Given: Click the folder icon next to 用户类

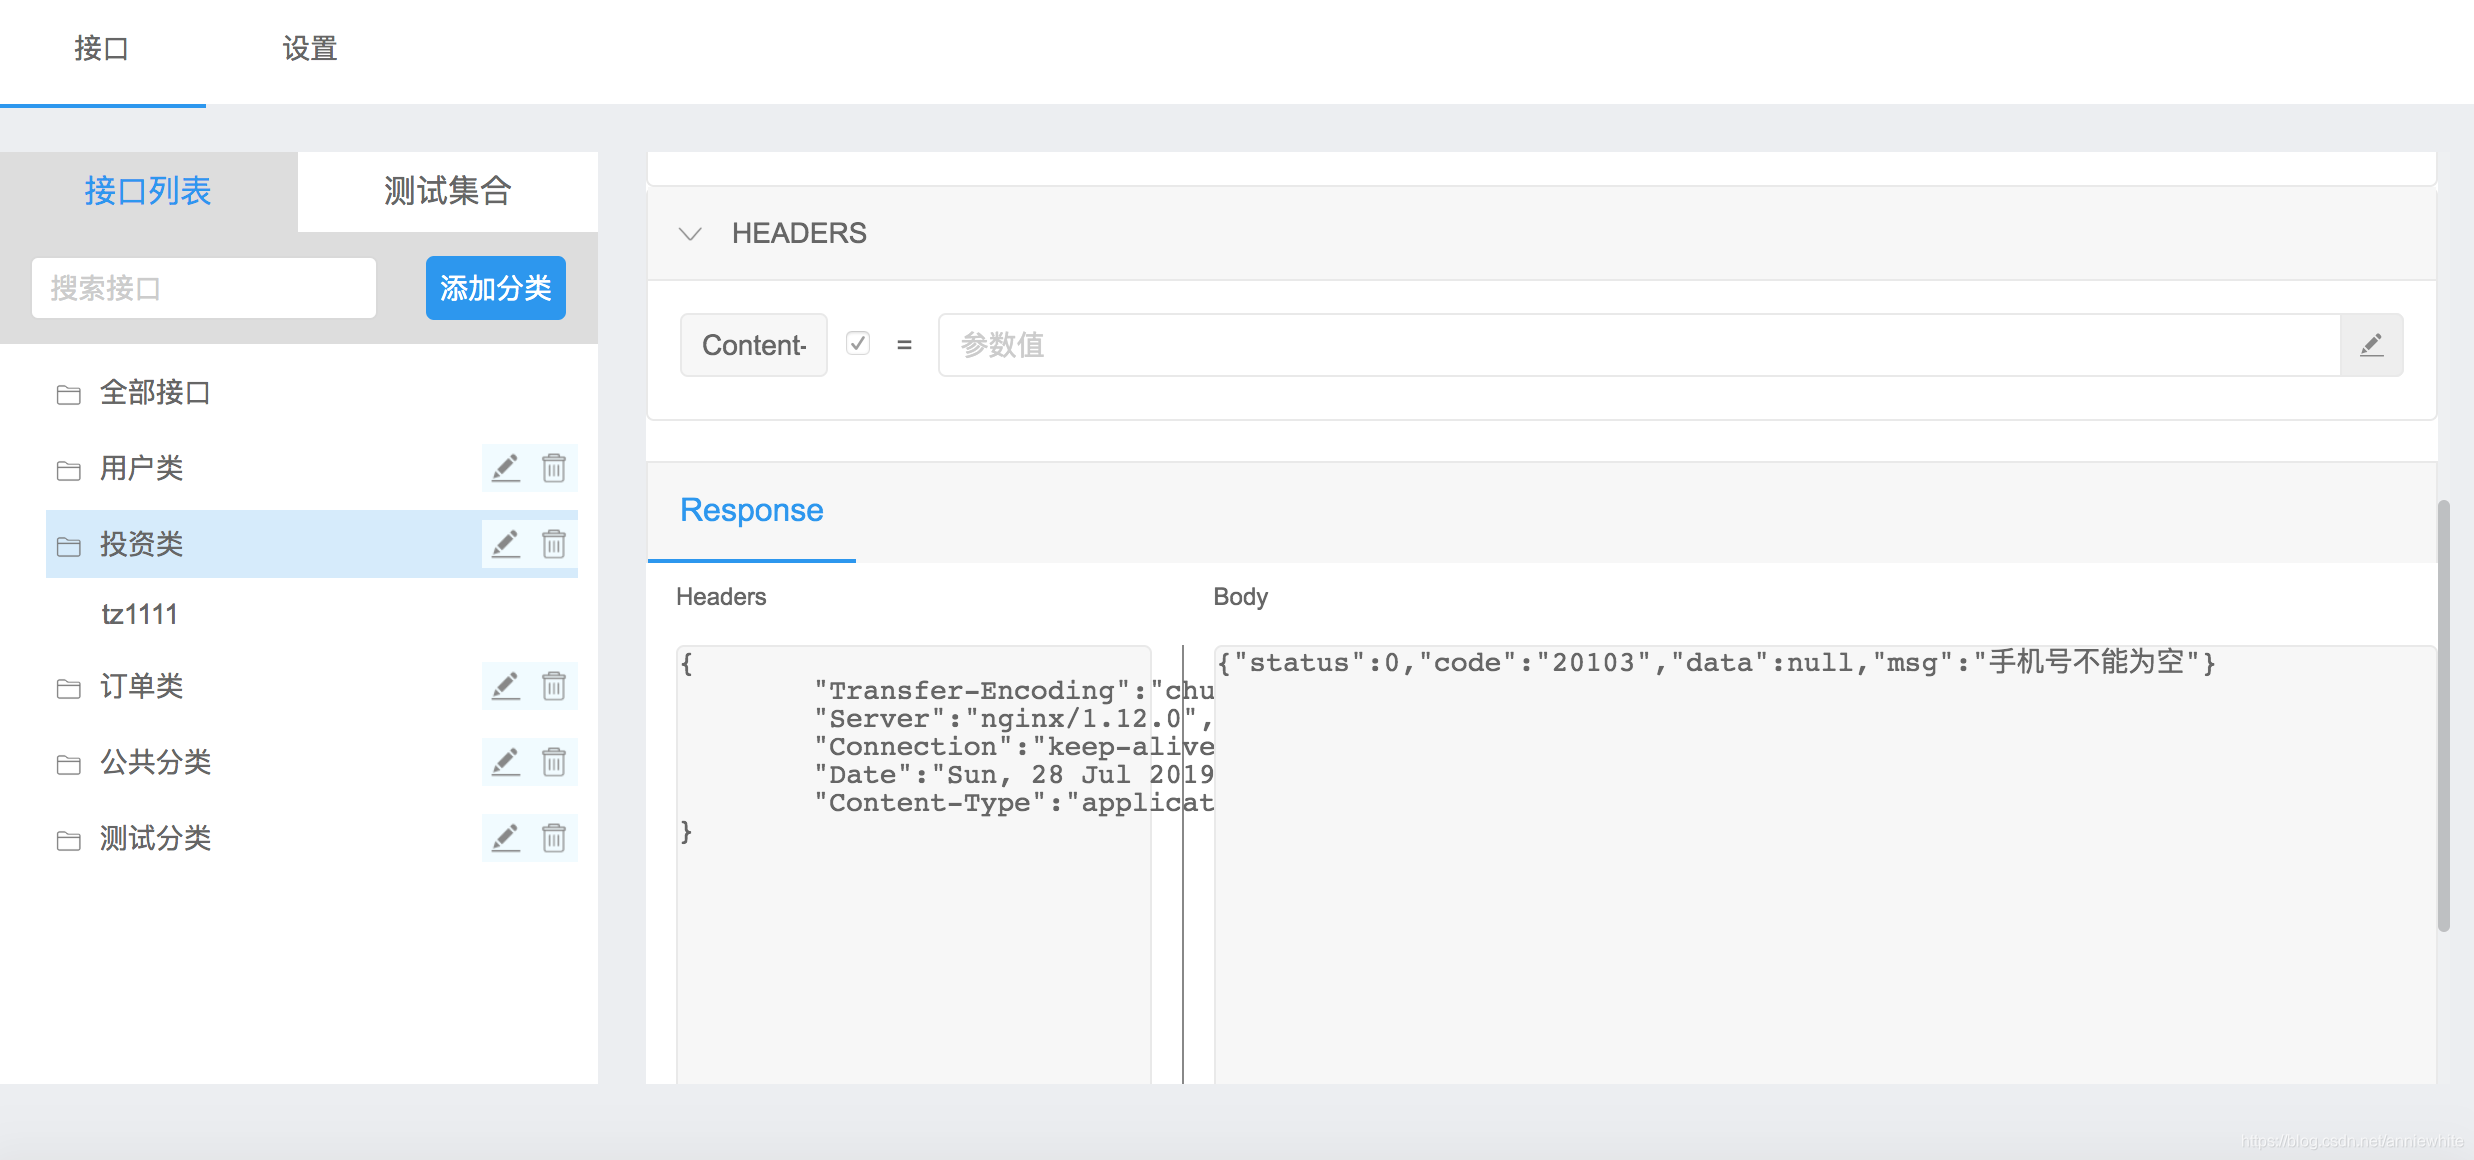Looking at the screenshot, I should pyautogui.click(x=69, y=470).
